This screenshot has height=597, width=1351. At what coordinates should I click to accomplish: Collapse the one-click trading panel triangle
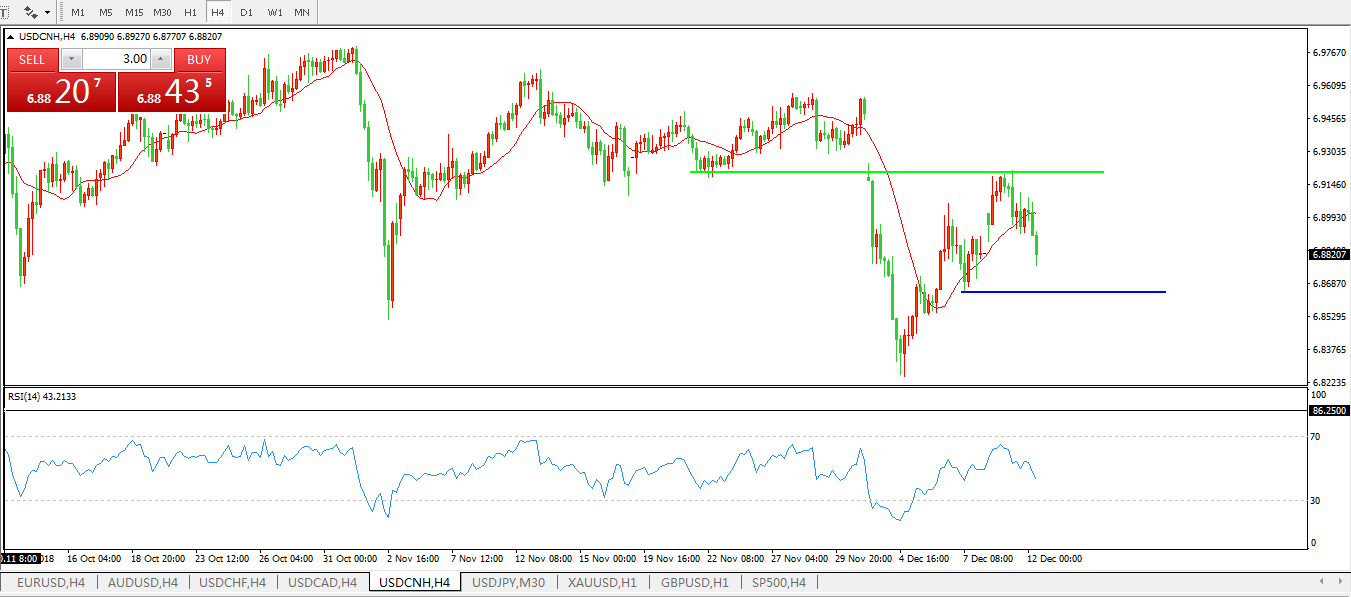pos(11,37)
